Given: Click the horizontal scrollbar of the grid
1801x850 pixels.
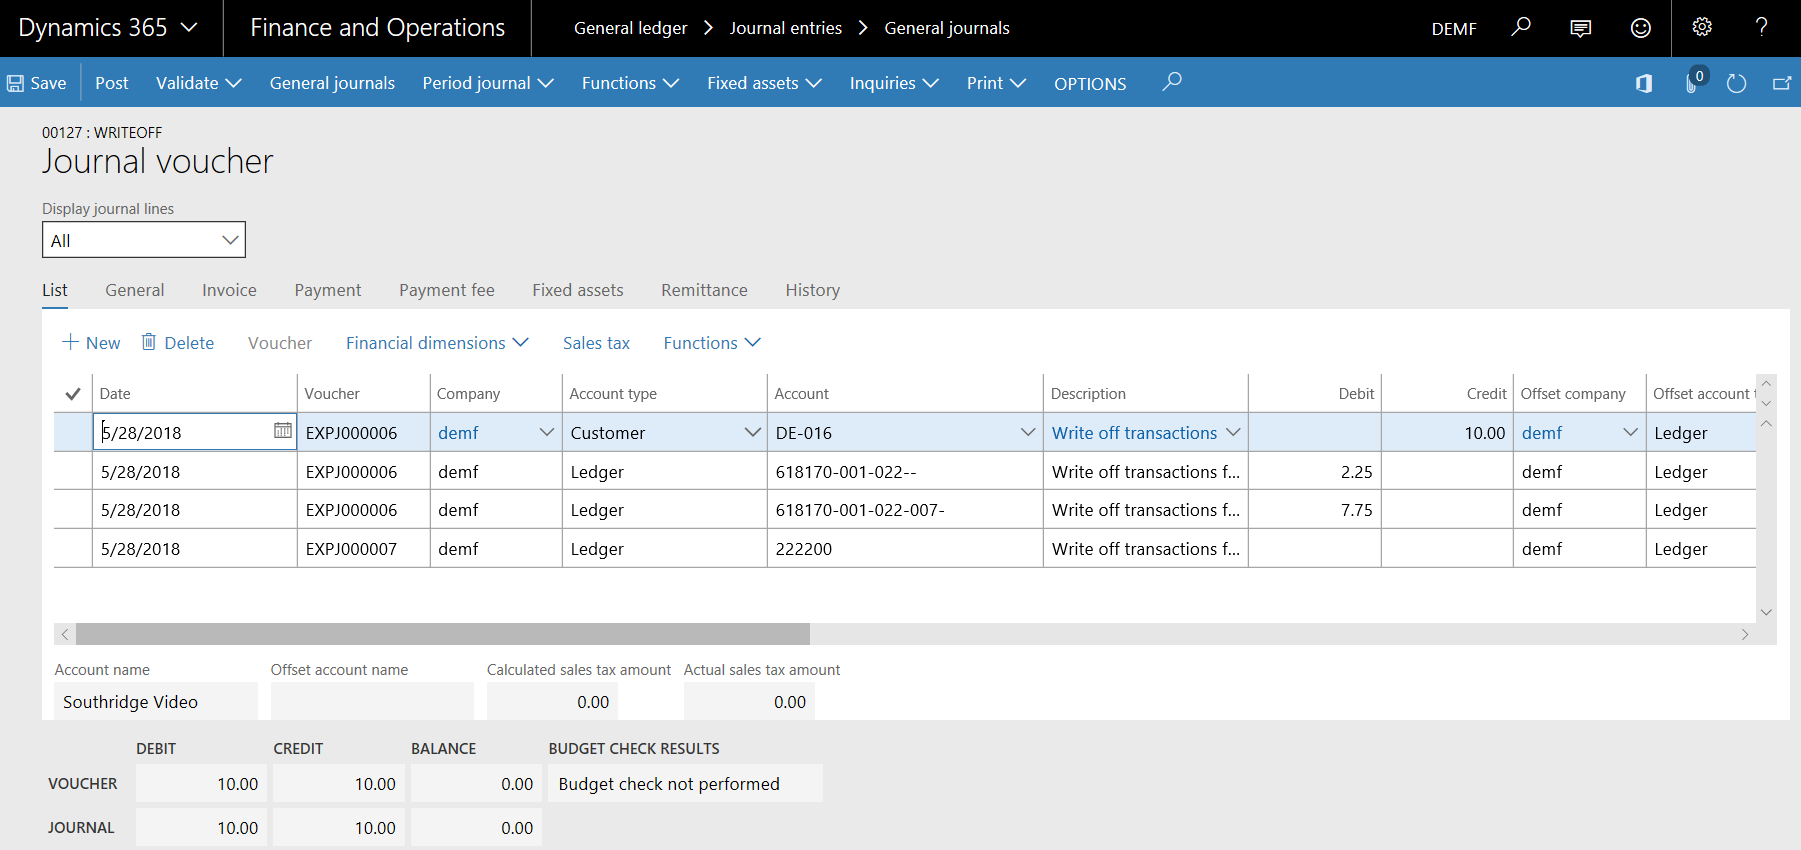Looking at the screenshot, I should click(x=442, y=634).
